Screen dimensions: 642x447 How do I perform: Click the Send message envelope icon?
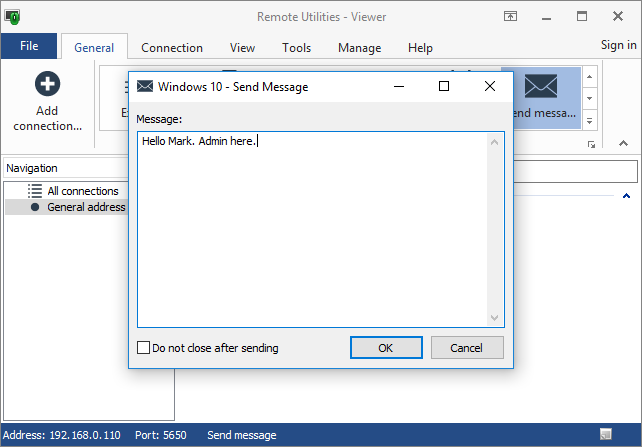(541, 87)
